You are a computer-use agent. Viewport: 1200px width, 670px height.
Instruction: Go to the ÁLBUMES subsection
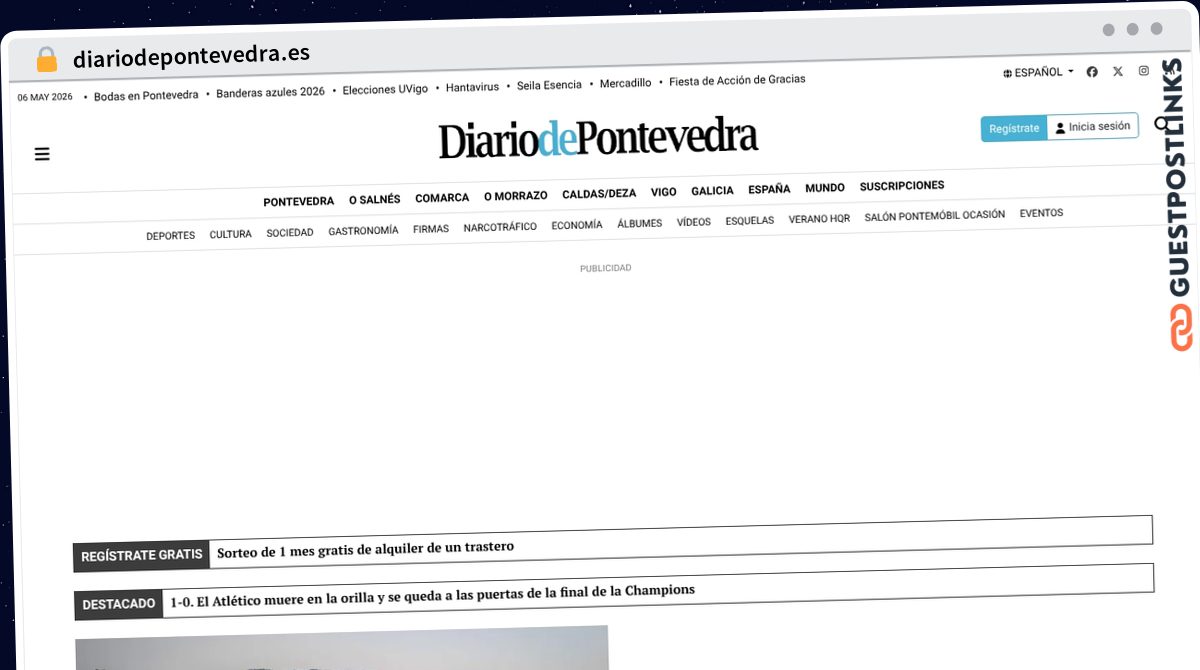click(x=639, y=224)
